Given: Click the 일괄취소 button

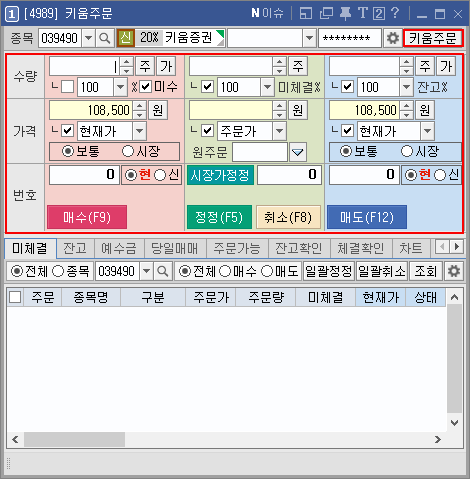Looking at the screenshot, I should 382,271.
